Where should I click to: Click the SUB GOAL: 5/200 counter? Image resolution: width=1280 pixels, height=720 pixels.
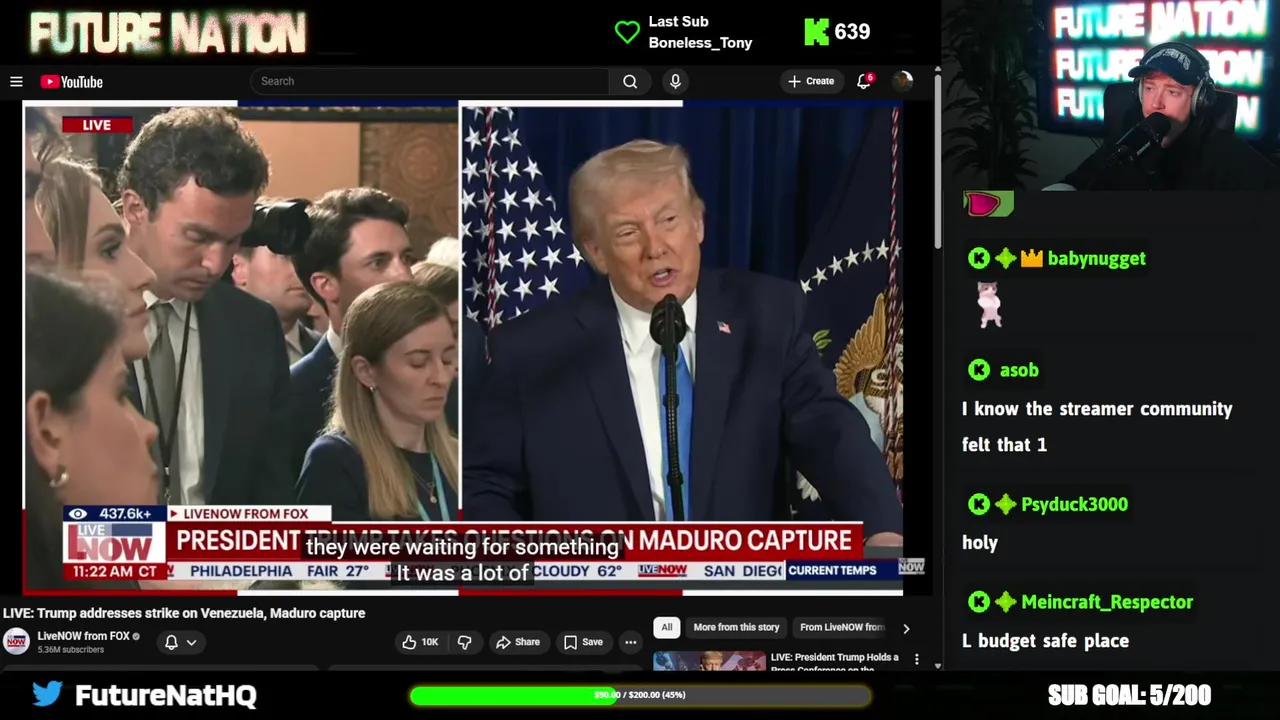[1129, 695]
